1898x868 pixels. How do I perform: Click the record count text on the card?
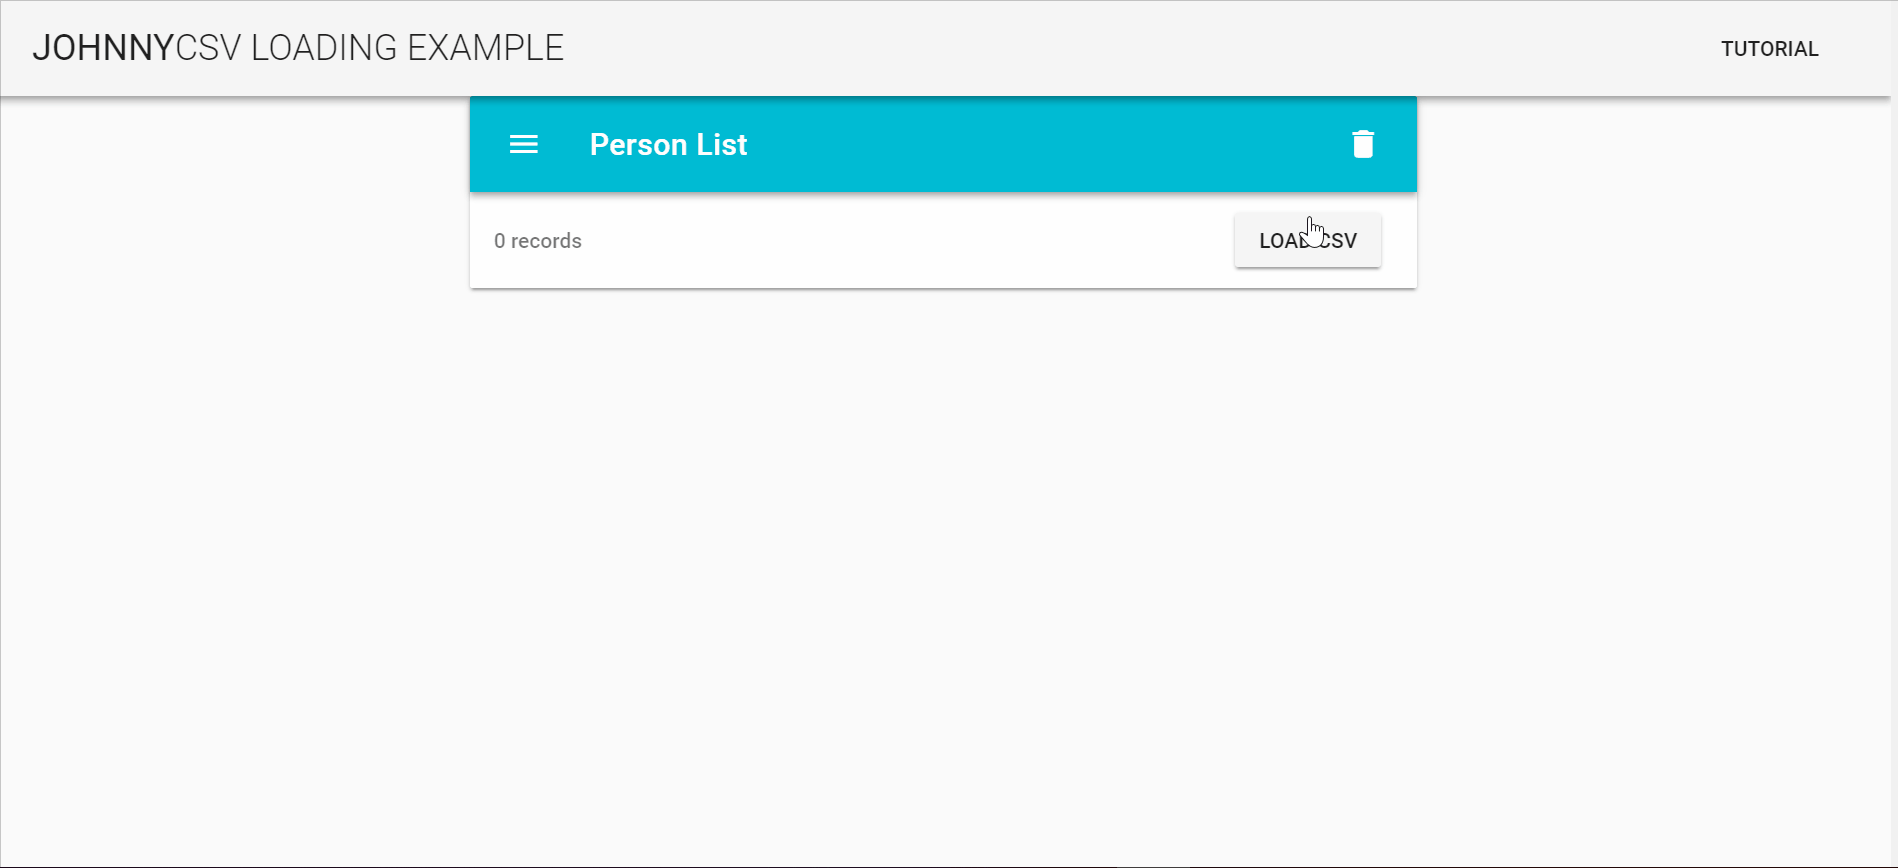tap(538, 240)
